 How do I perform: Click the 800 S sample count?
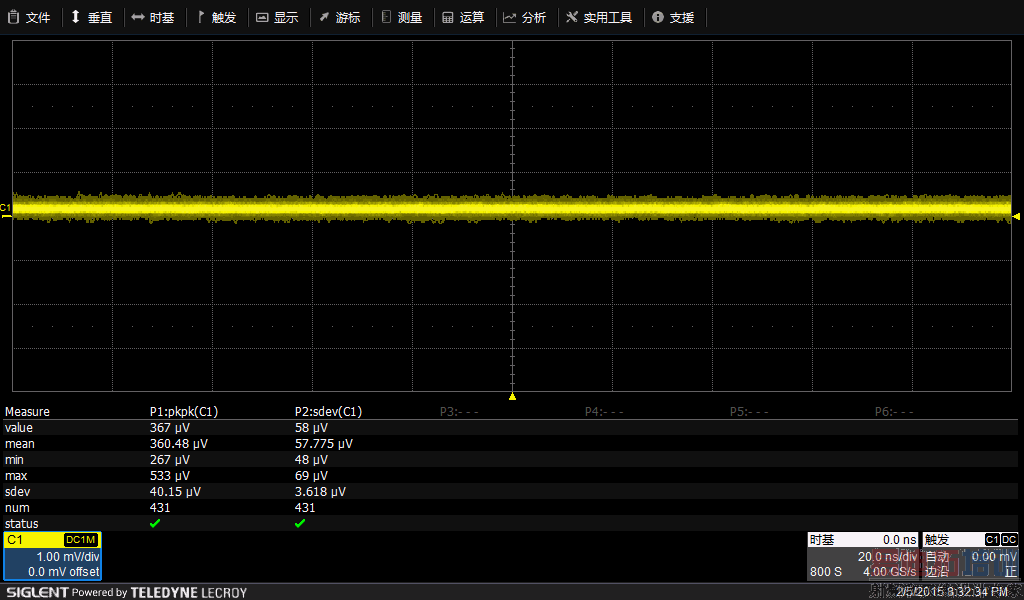point(825,572)
